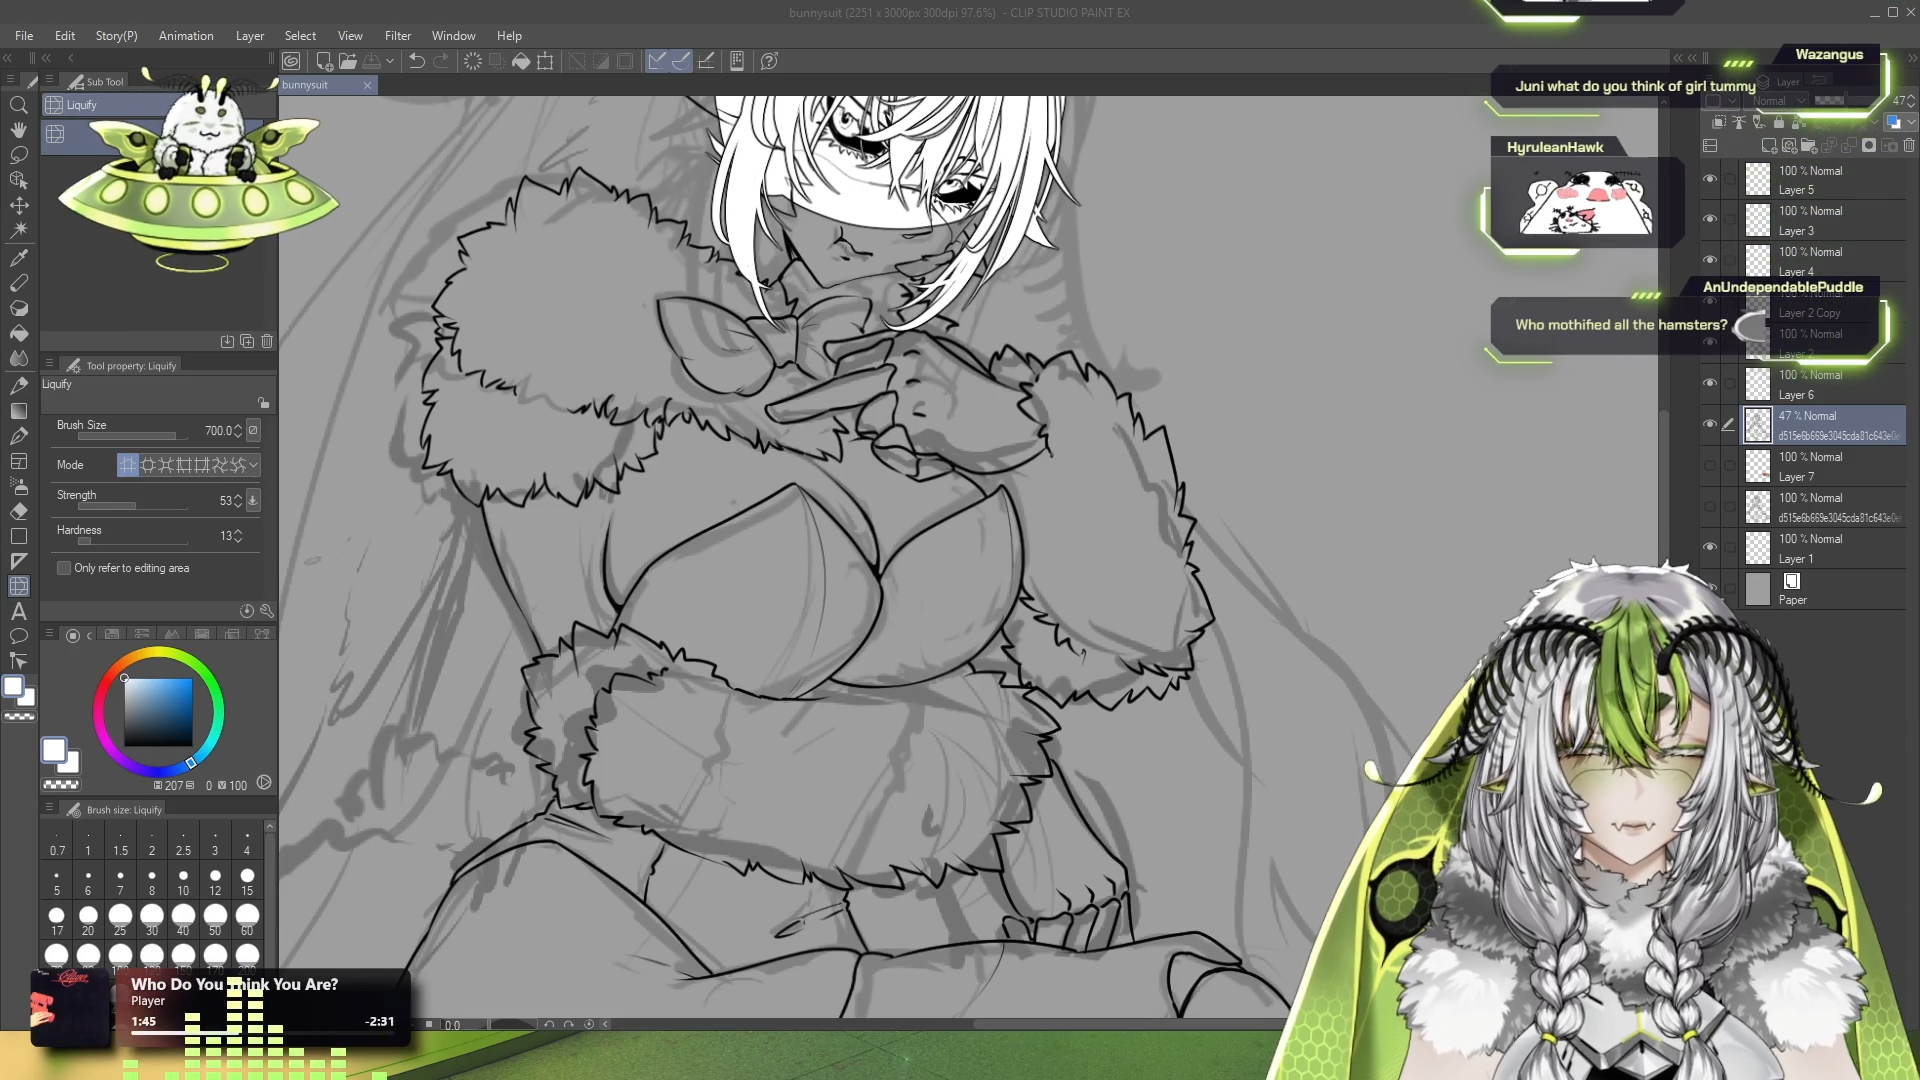This screenshot has height=1080, width=1920.
Task: Delete sub tool with trash icon
Action: coord(267,341)
